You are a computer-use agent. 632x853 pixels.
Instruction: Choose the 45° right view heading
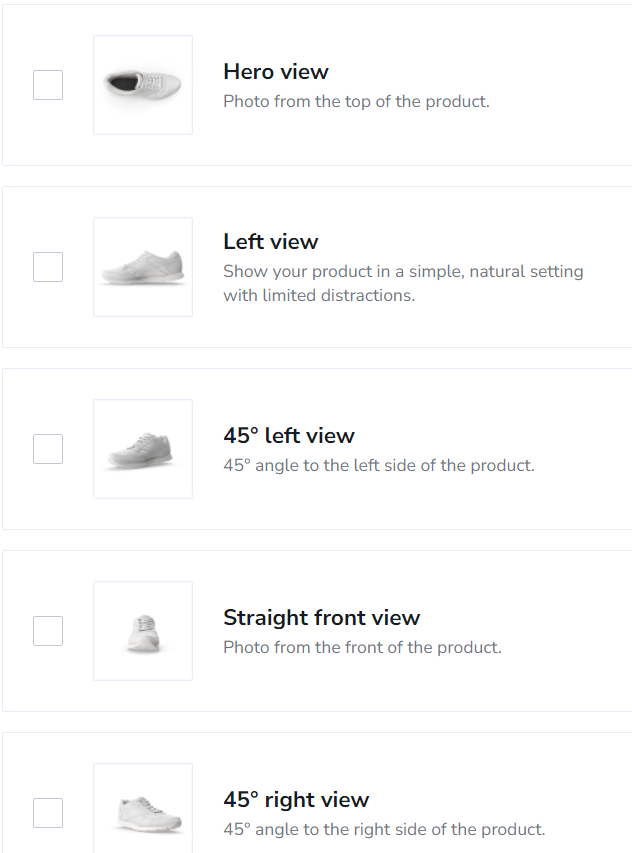(x=296, y=800)
